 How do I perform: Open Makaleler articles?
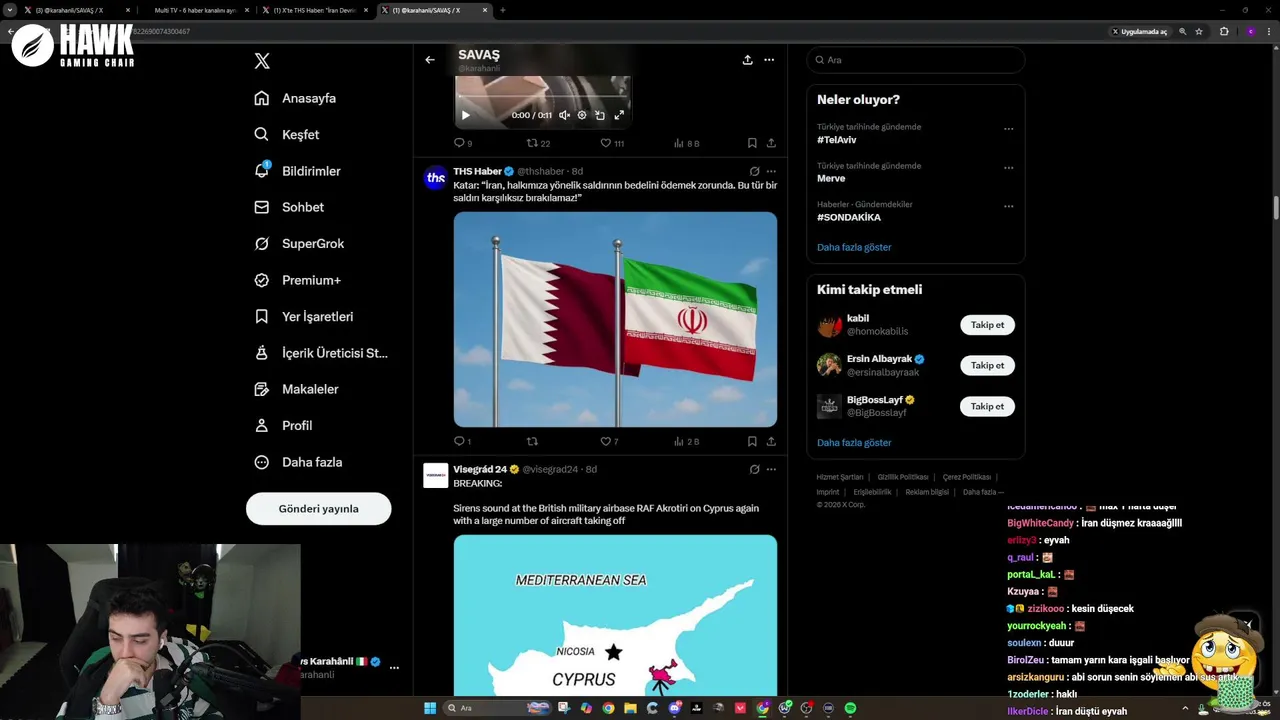[x=296, y=389]
